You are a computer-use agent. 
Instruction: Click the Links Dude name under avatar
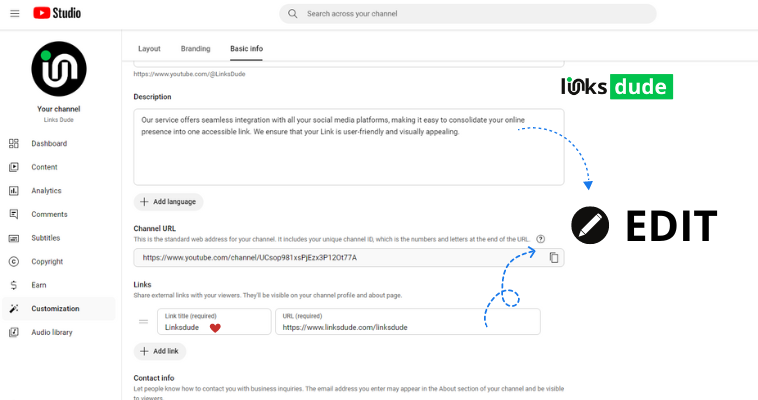(59, 120)
